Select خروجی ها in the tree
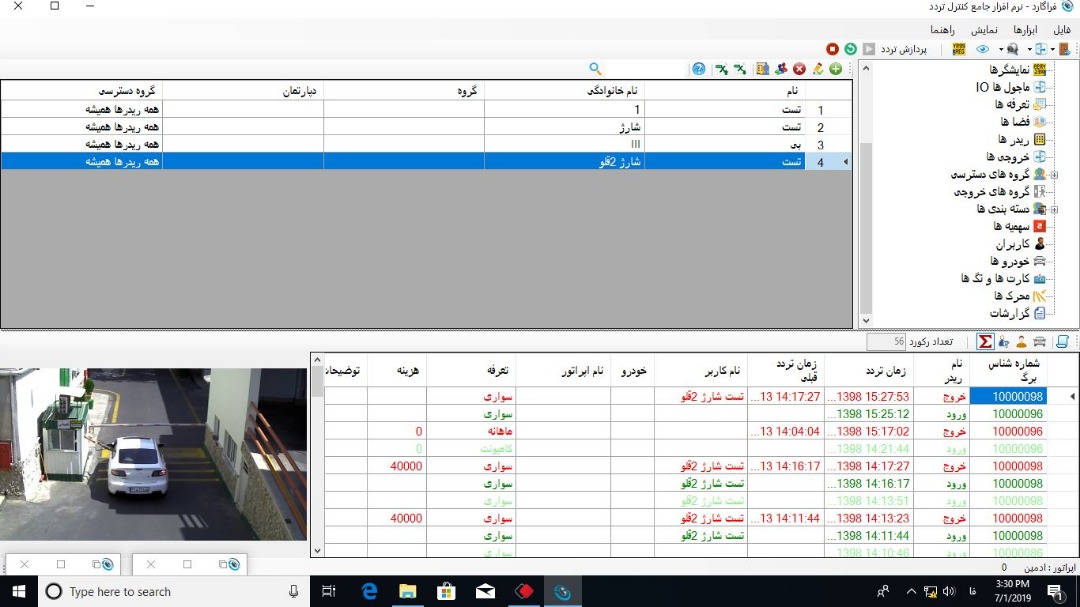This screenshot has height=607, width=1080. coord(1008,156)
